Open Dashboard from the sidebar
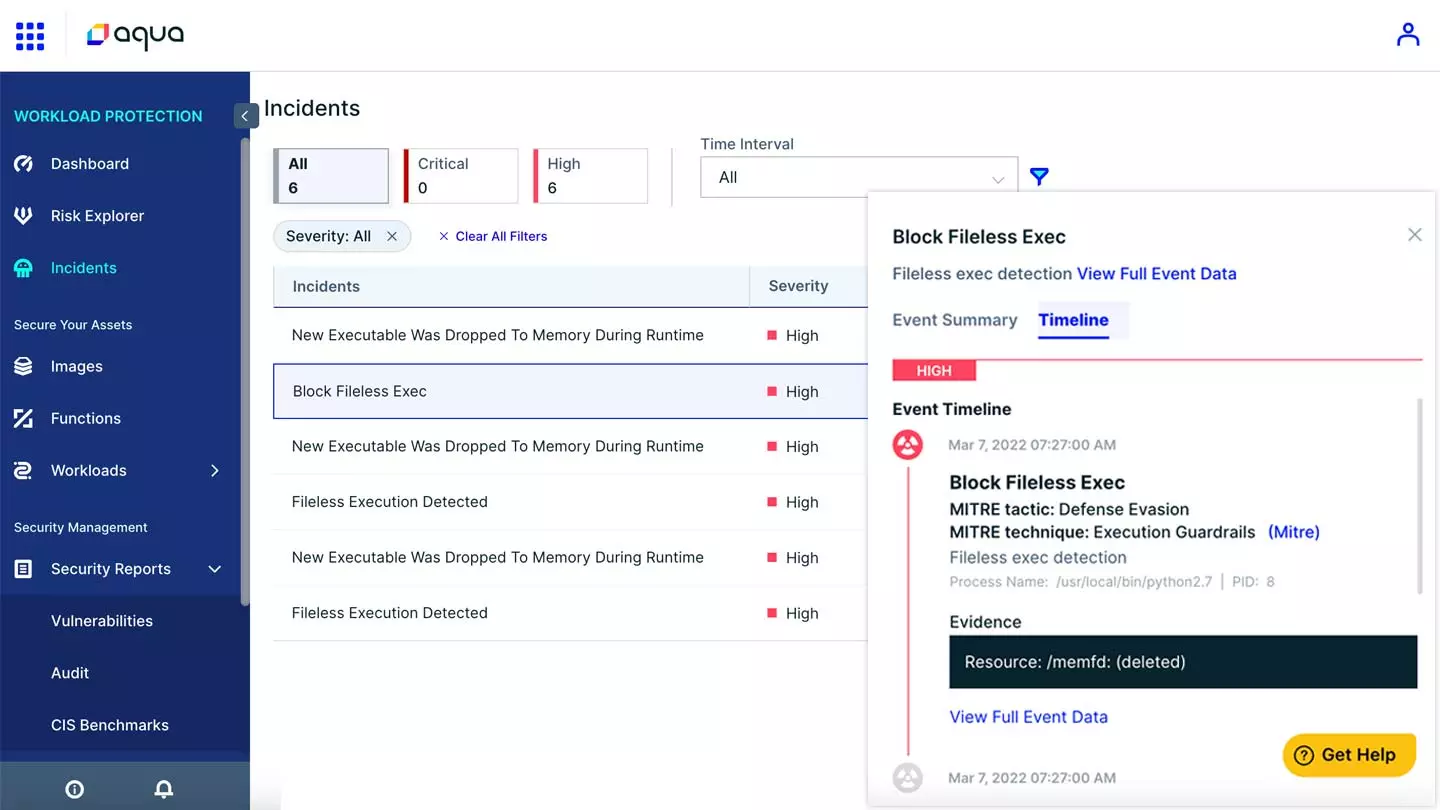The width and height of the screenshot is (1440, 810). (90, 164)
